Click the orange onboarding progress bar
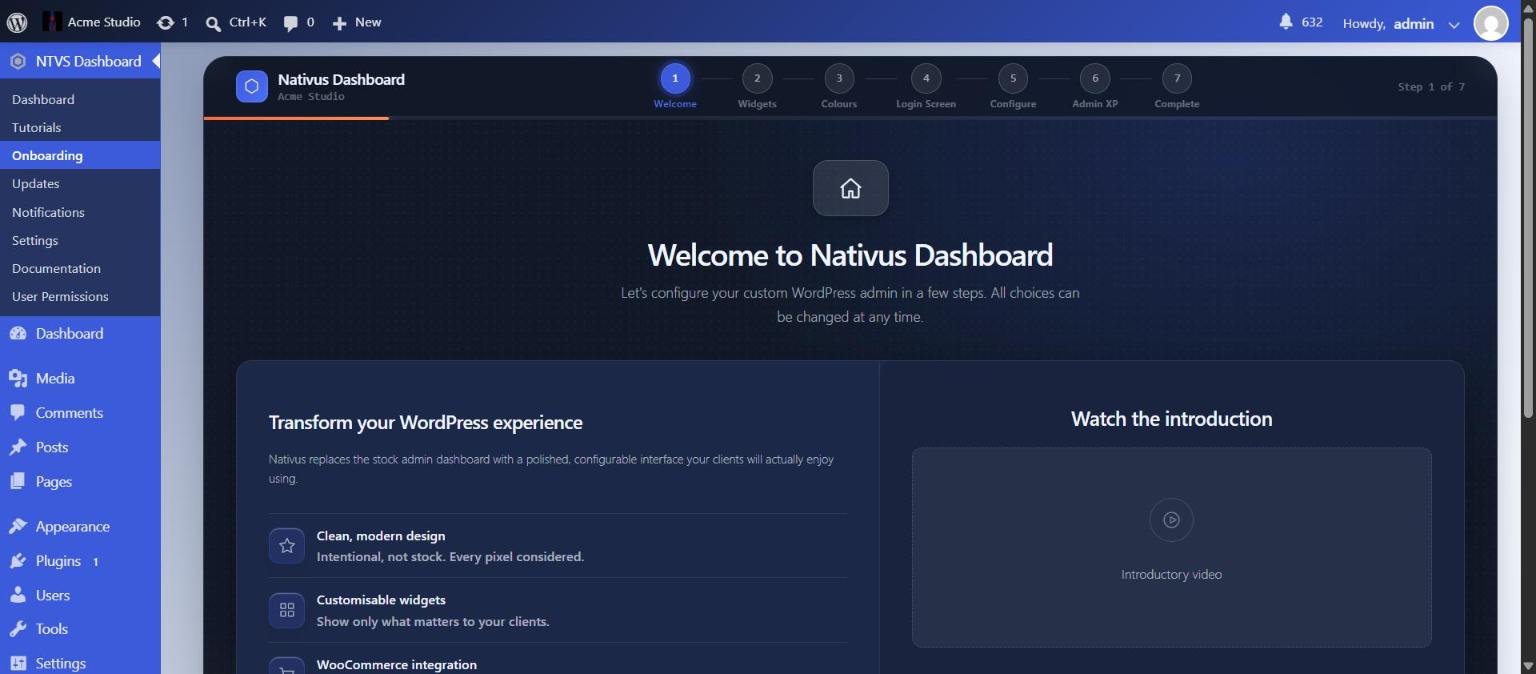This screenshot has height=674, width=1536. [x=296, y=118]
